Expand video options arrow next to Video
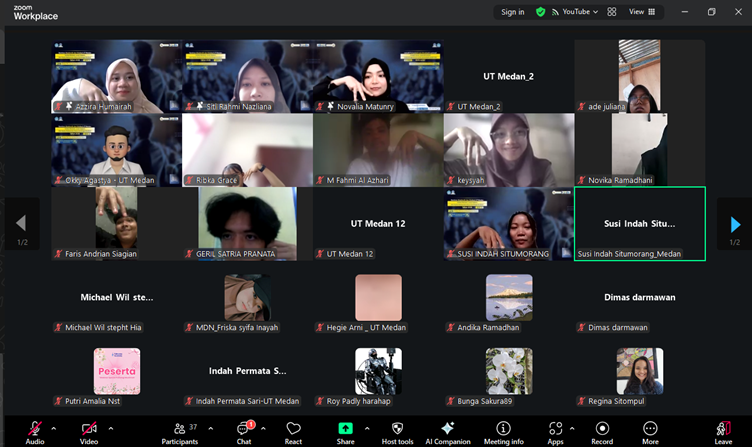This screenshot has width=752, height=447. (111, 428)
